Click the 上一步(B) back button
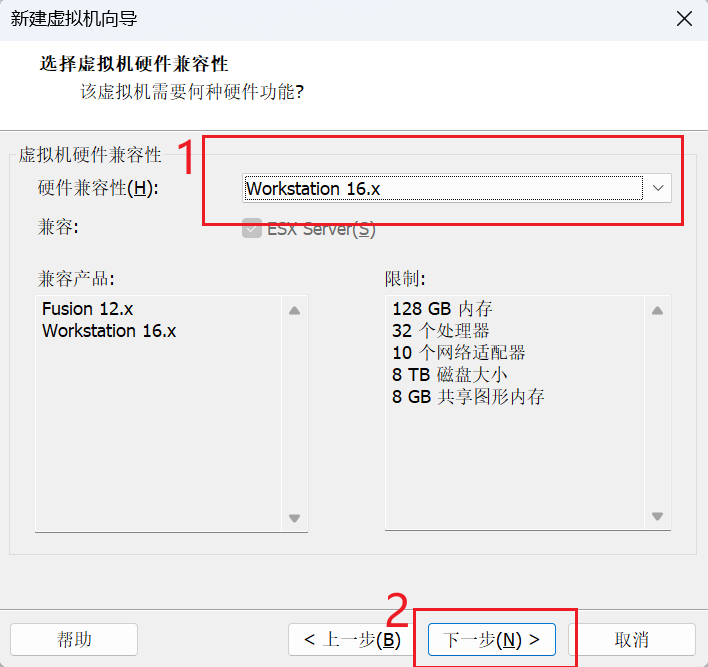The width and height of the screenshot is (708, 667). (x=352, y=639)
